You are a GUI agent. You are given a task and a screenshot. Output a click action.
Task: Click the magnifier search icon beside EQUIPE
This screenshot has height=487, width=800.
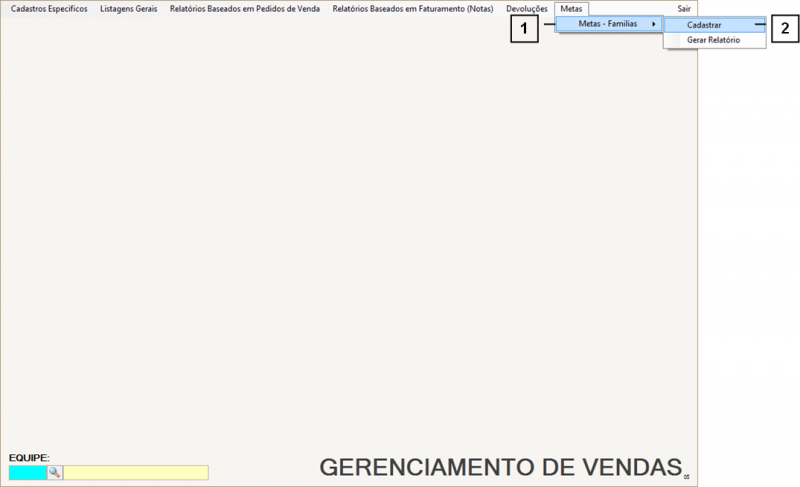click(55, 472)
